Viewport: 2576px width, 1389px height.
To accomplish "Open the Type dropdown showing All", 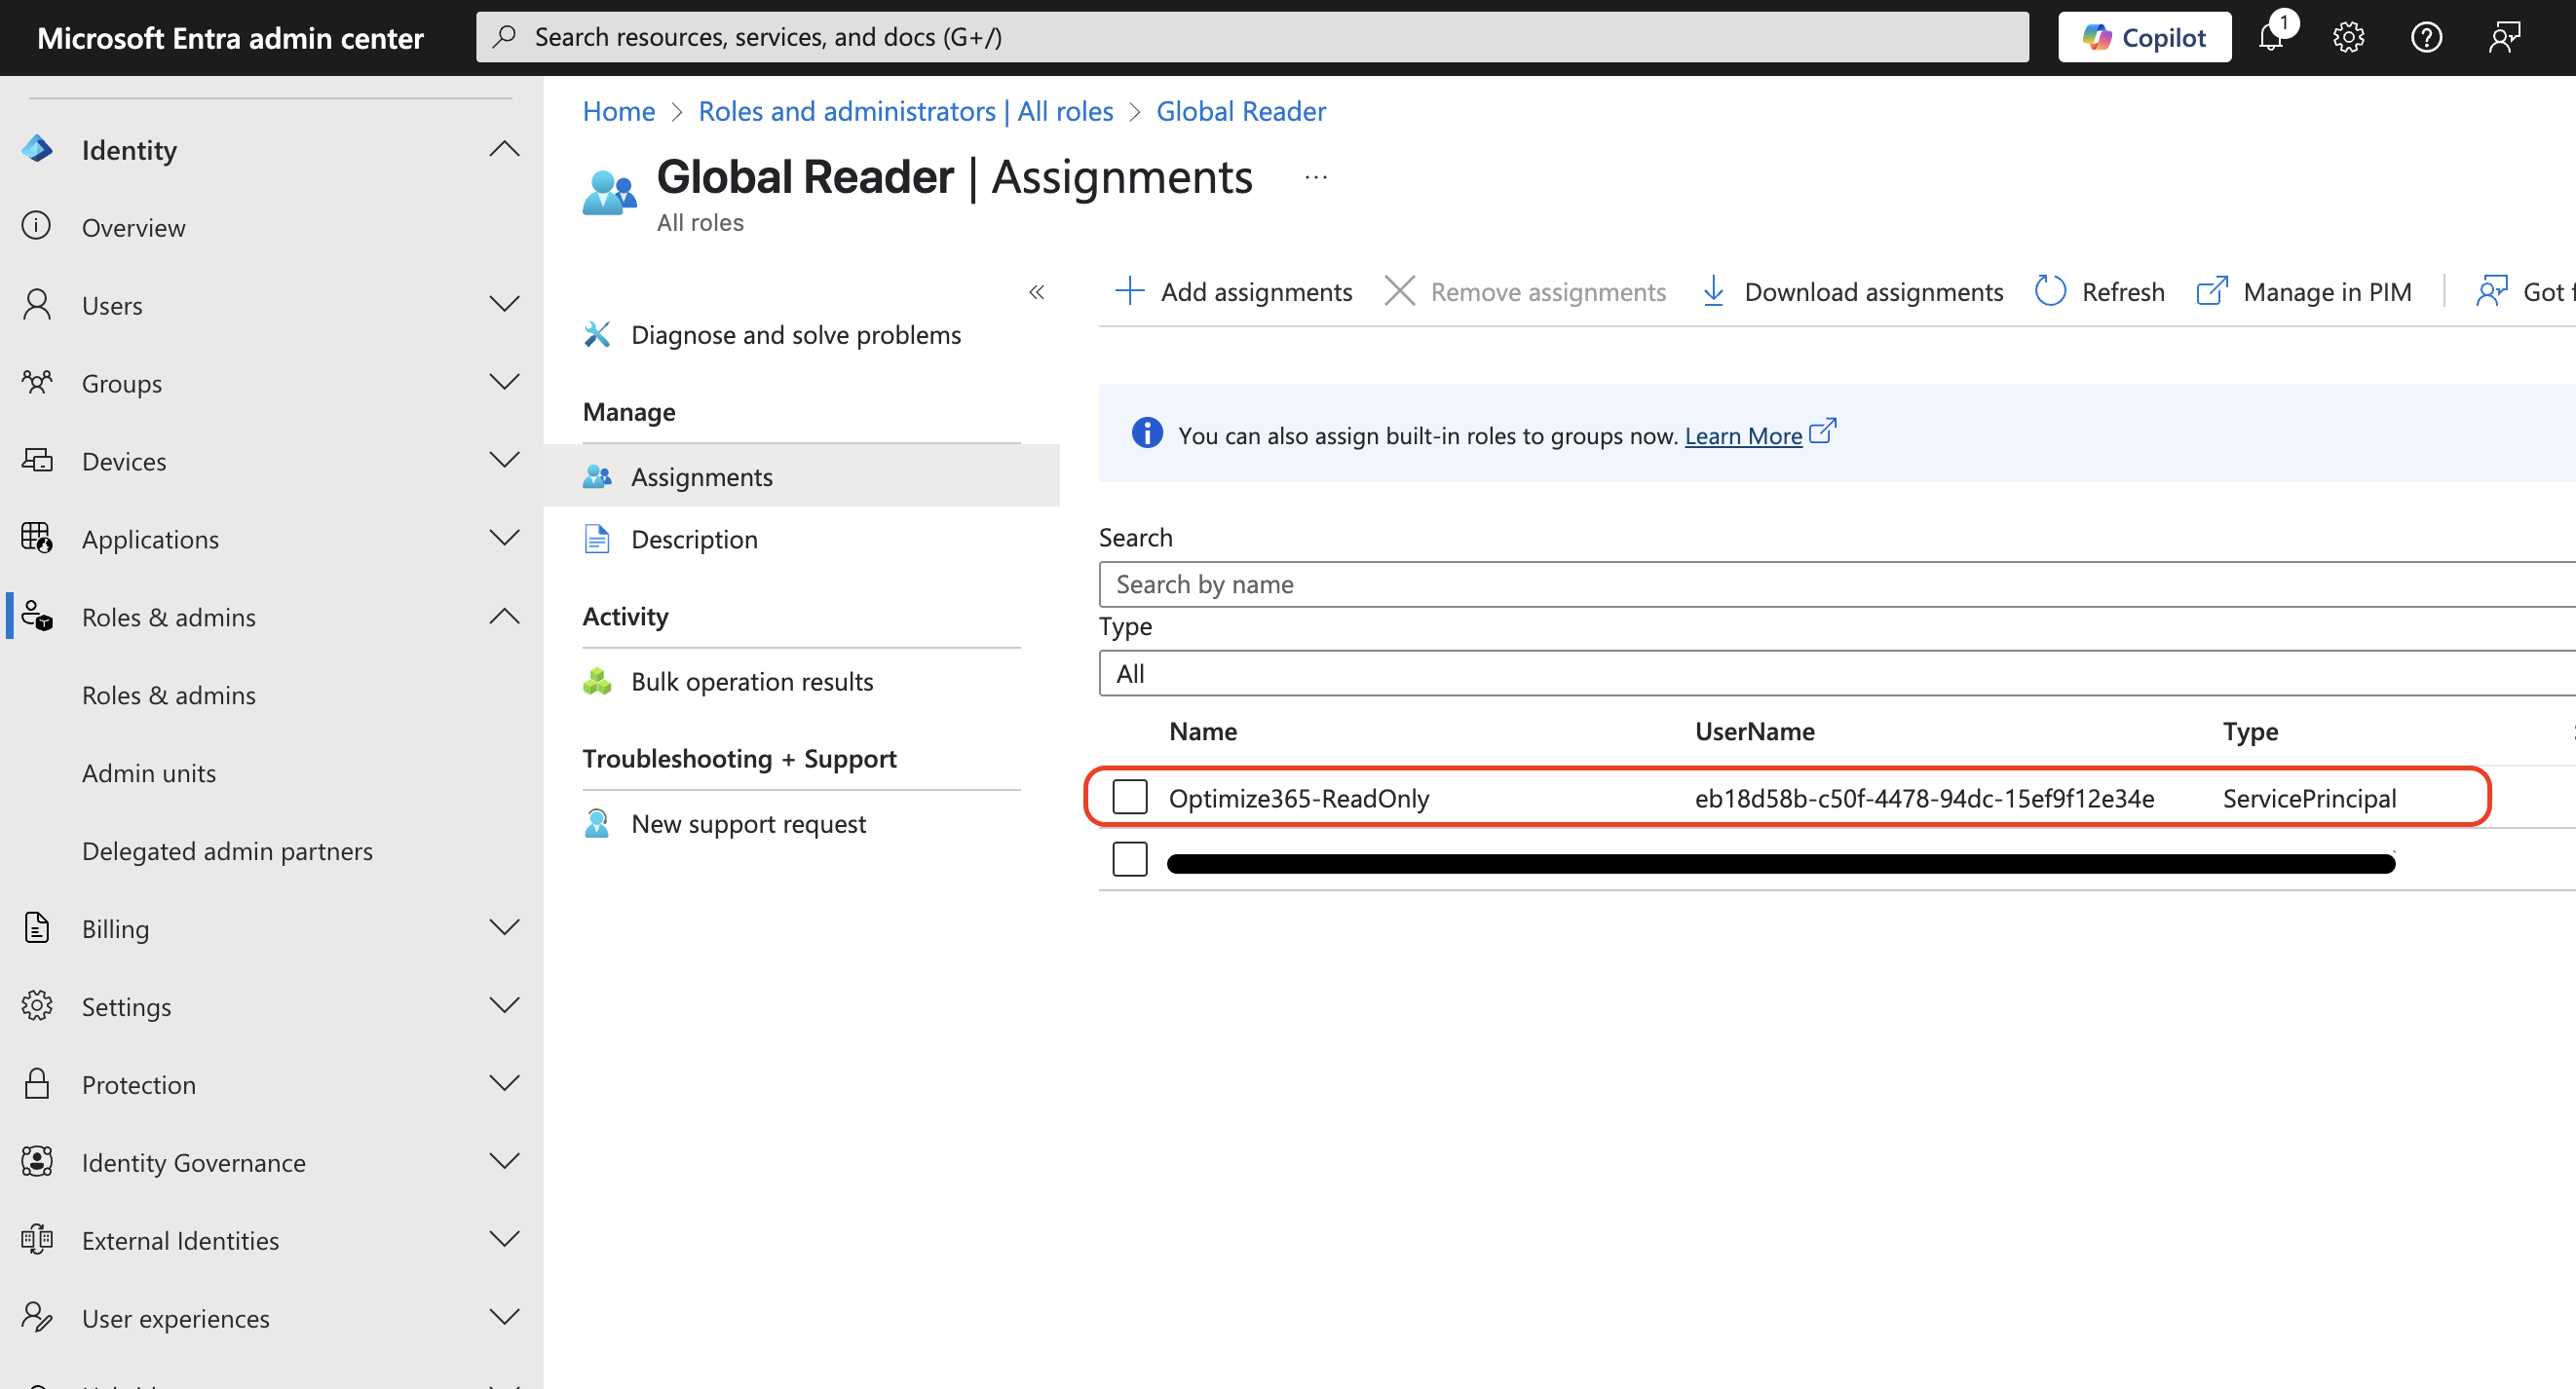I will click(x=1837, y=674).
